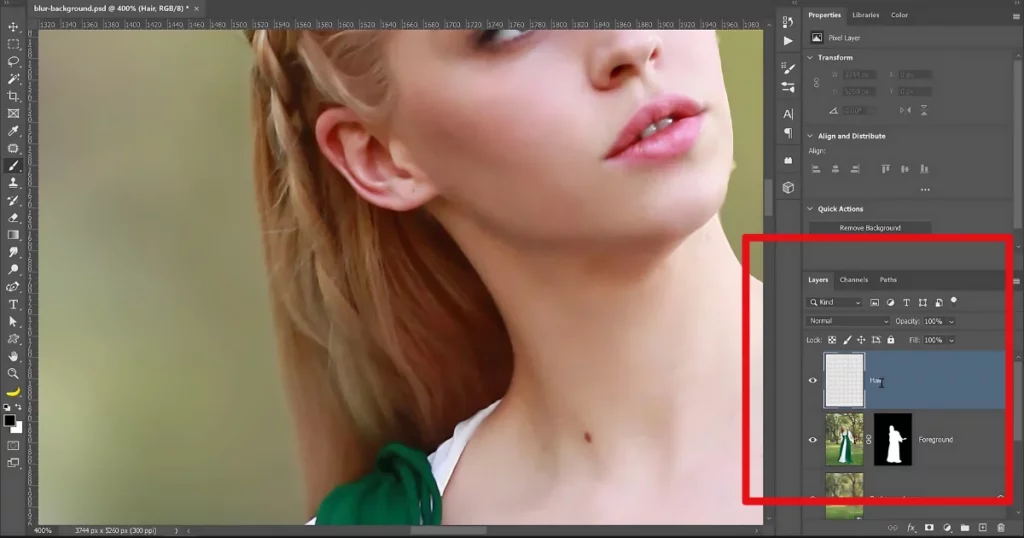The height and width of the screenshot is (538, 1024).
Task: Open the Properties panel menu
Action: click(x=1016, y=15)
